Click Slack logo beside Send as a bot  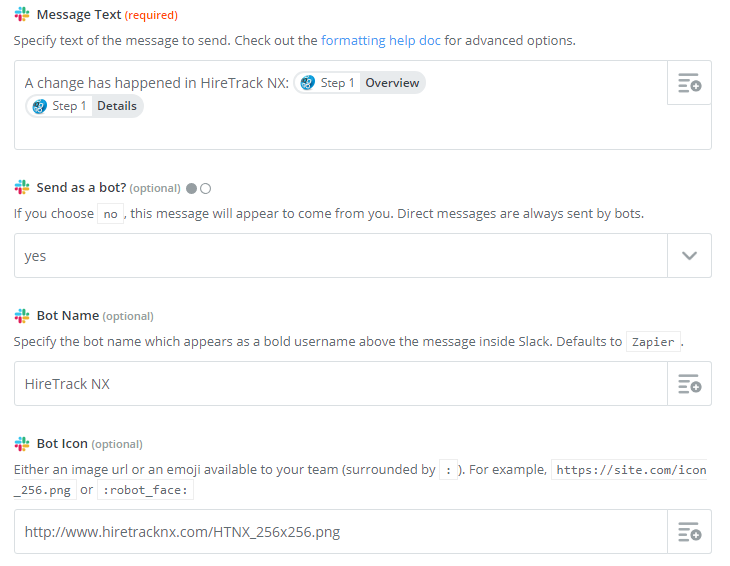22,188
